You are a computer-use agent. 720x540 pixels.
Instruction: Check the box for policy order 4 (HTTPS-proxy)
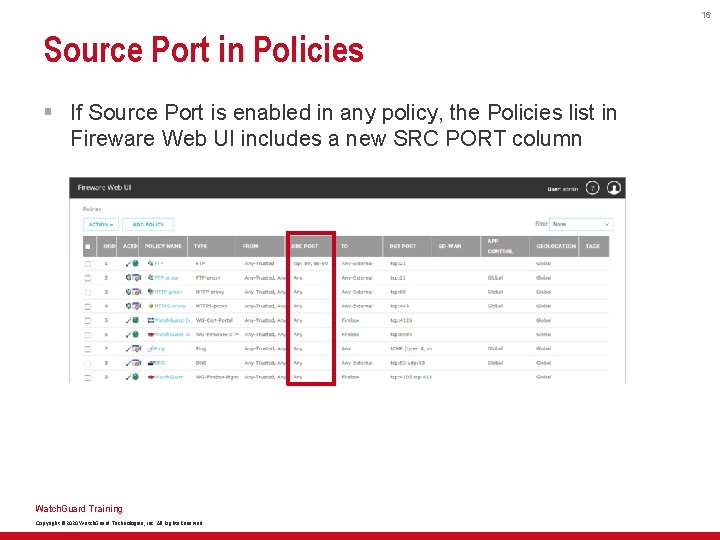tap(88, 307)
